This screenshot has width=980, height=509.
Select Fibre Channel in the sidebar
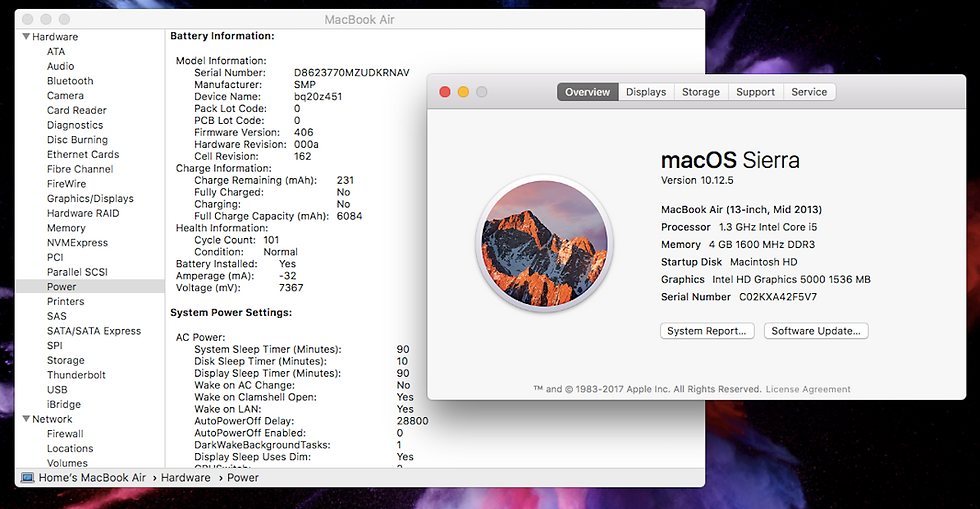pyautogui.click(x=80, y=169)
